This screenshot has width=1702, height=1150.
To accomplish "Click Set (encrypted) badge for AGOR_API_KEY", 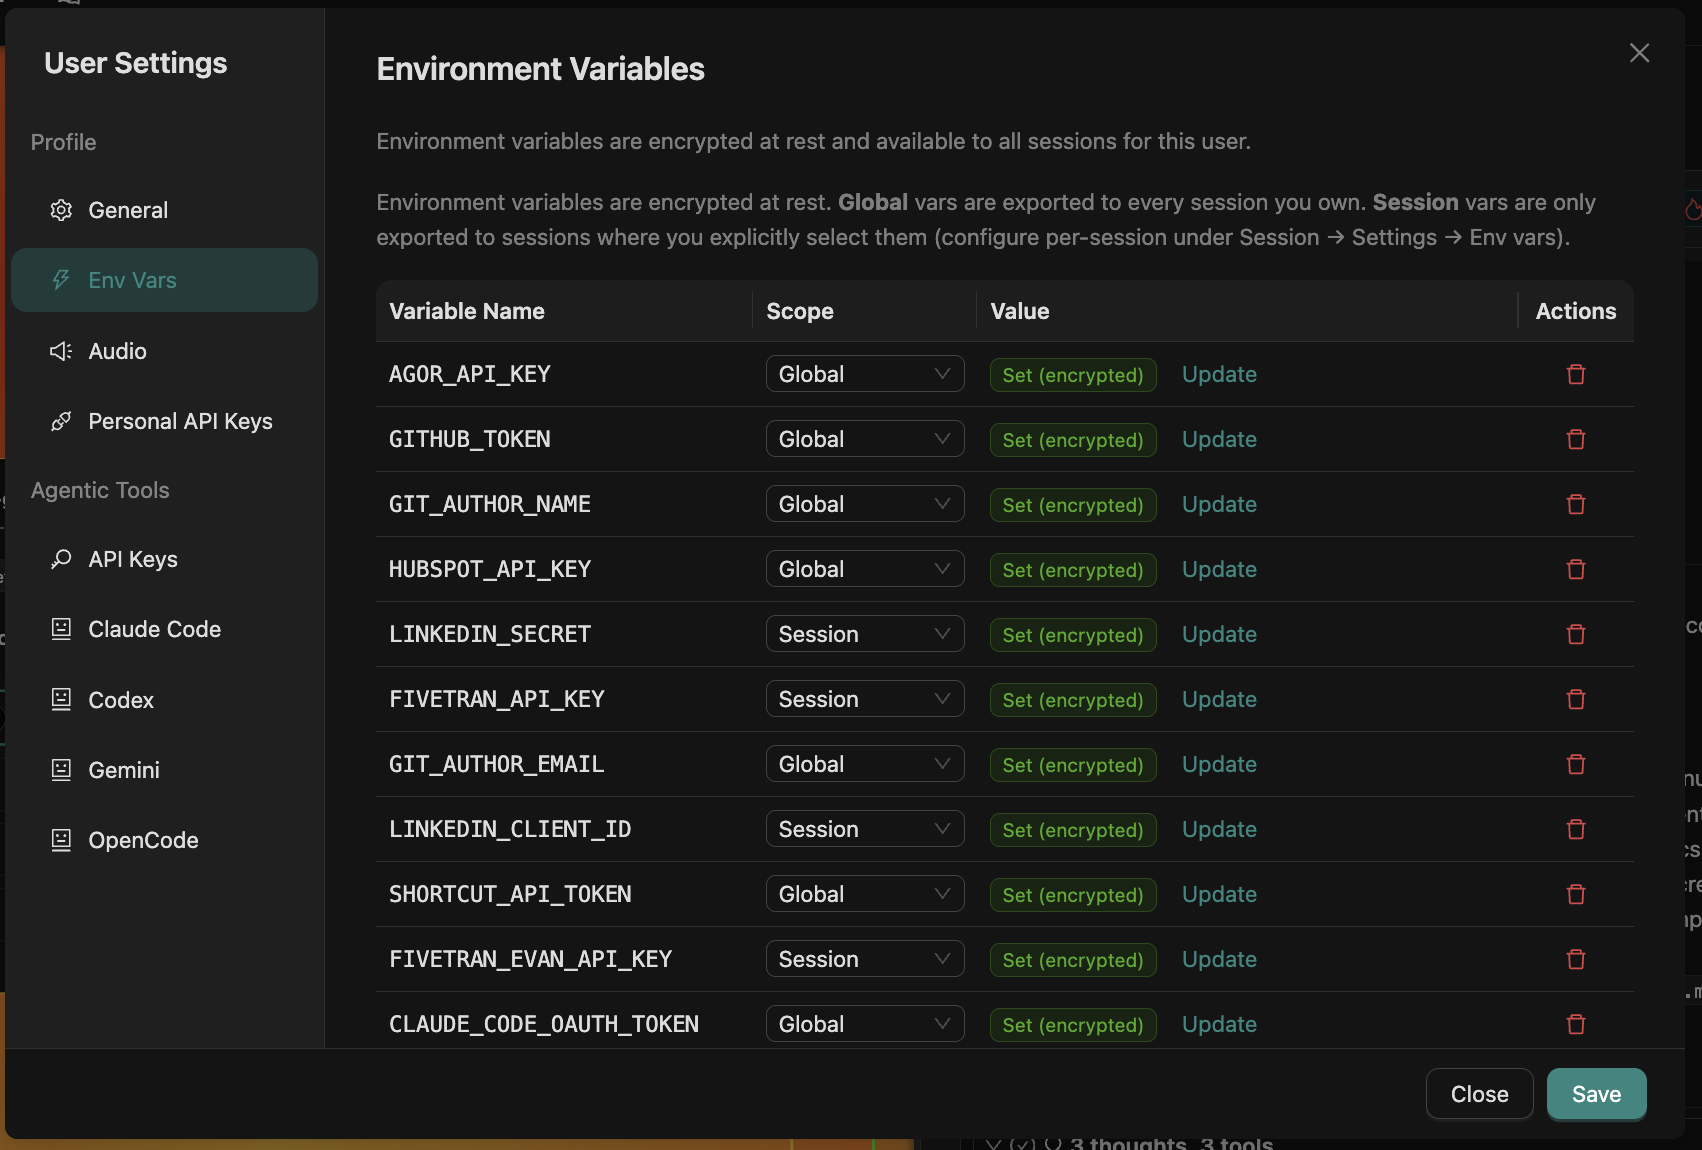I will 1073,375.
